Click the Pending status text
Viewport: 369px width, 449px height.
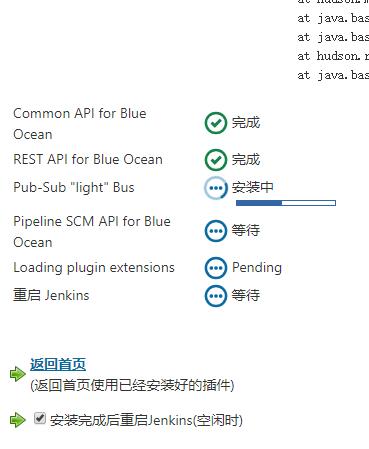click(257, 268)
